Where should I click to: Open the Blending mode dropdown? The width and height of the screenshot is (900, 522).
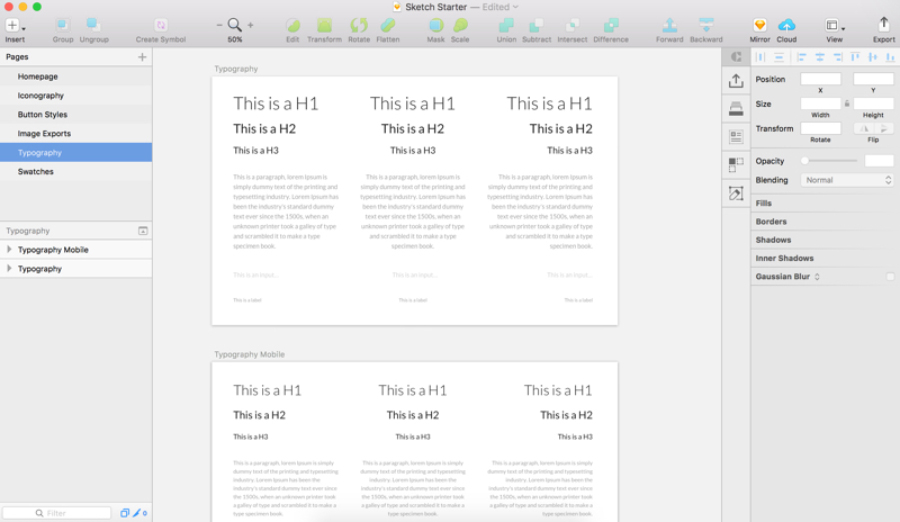pyautogui.click(x=846, y=180)
